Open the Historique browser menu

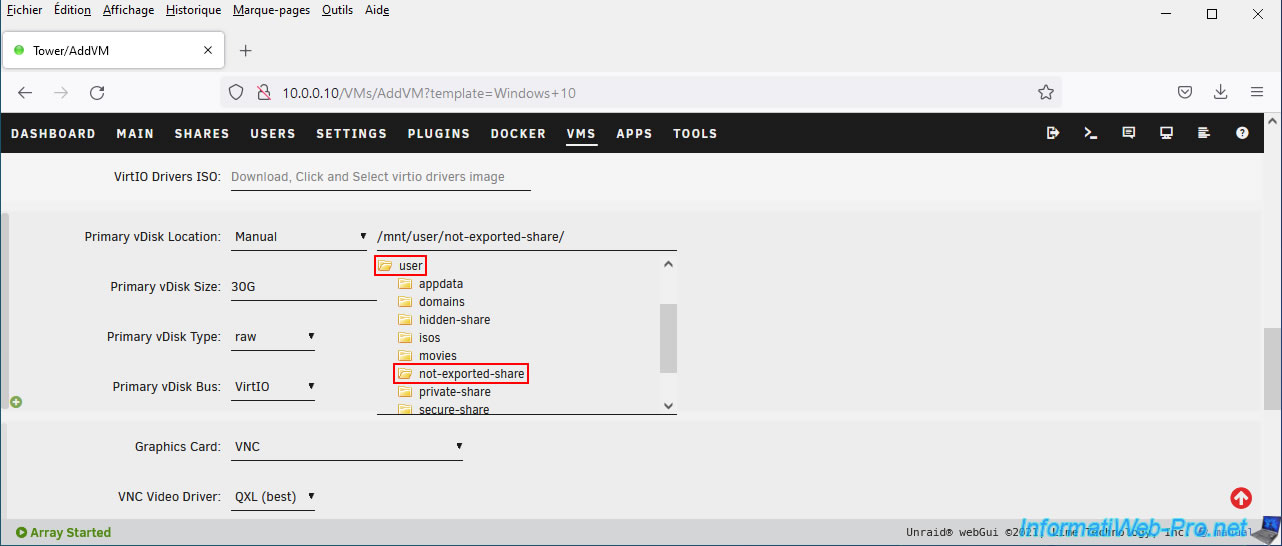click(x=193, y=10)
